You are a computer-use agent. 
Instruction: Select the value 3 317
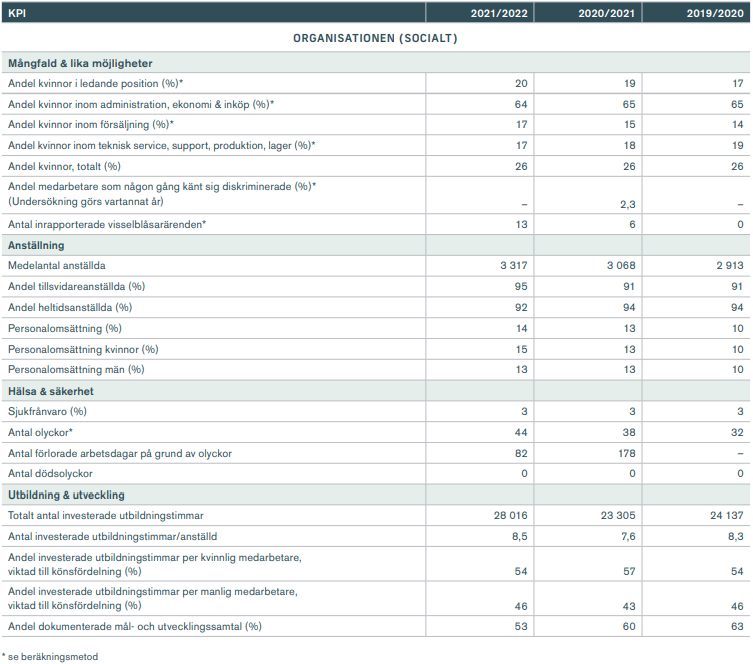[x=514, y=266]
